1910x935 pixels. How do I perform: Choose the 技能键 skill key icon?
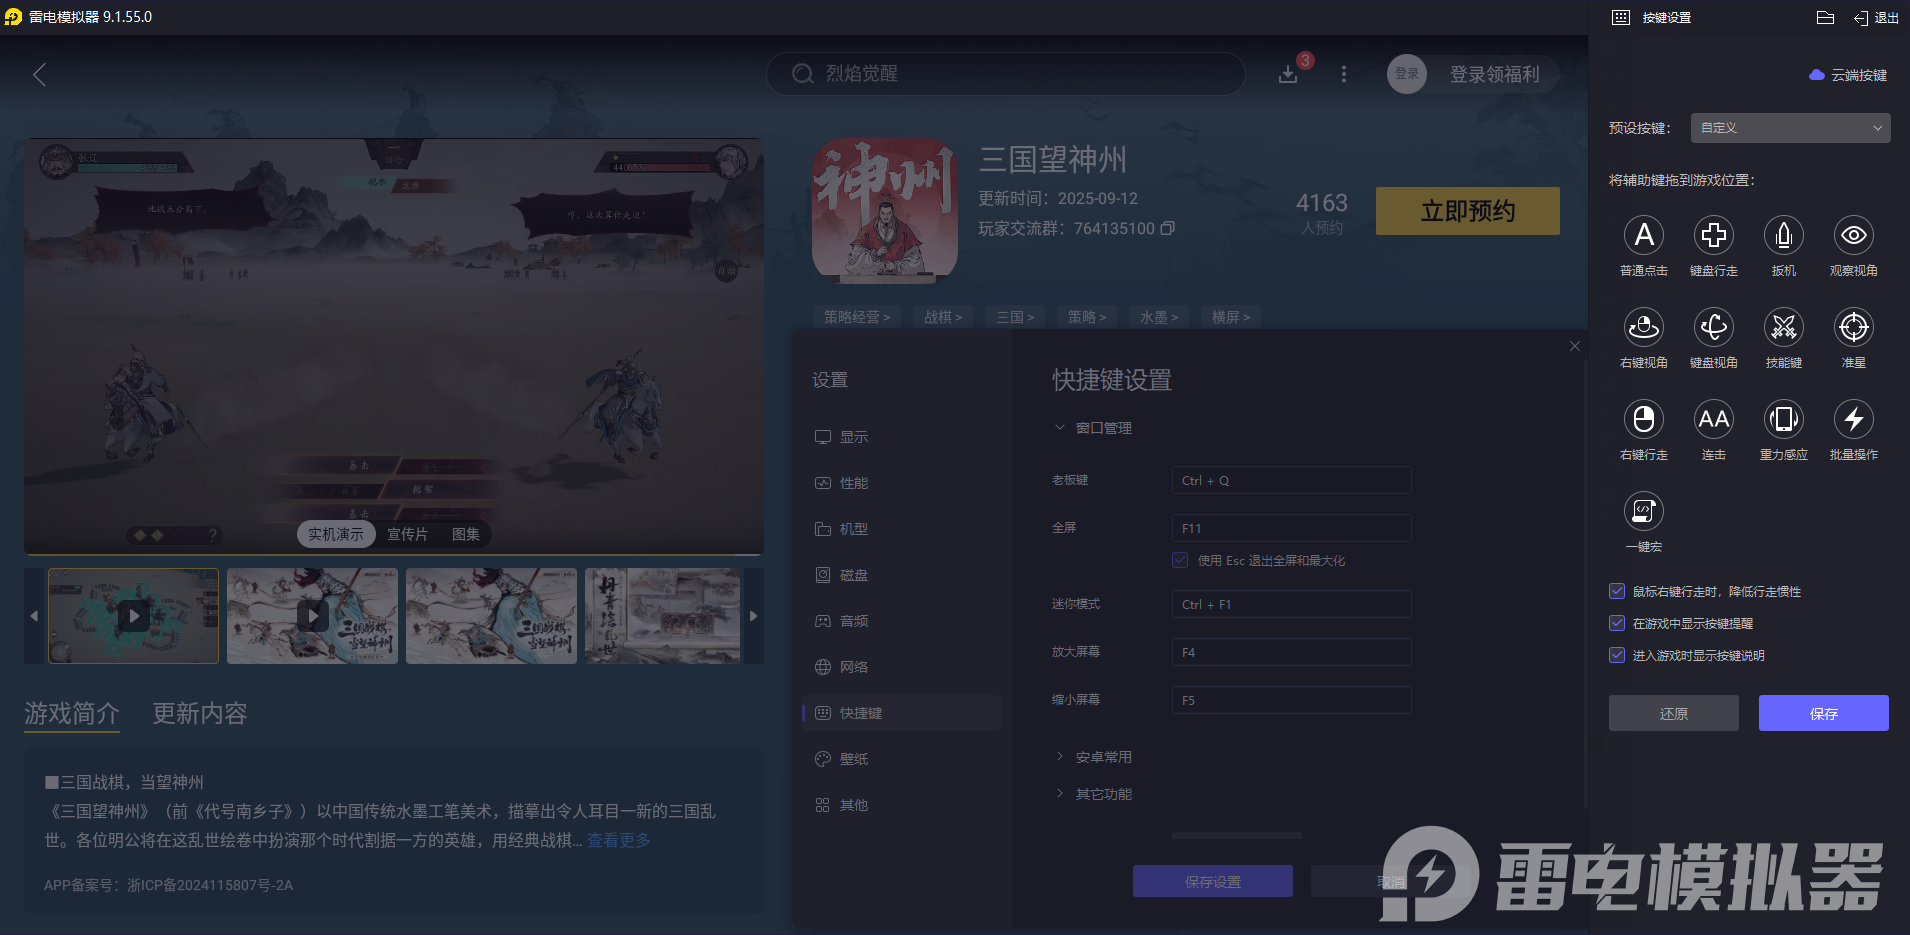click(1783, 328)
